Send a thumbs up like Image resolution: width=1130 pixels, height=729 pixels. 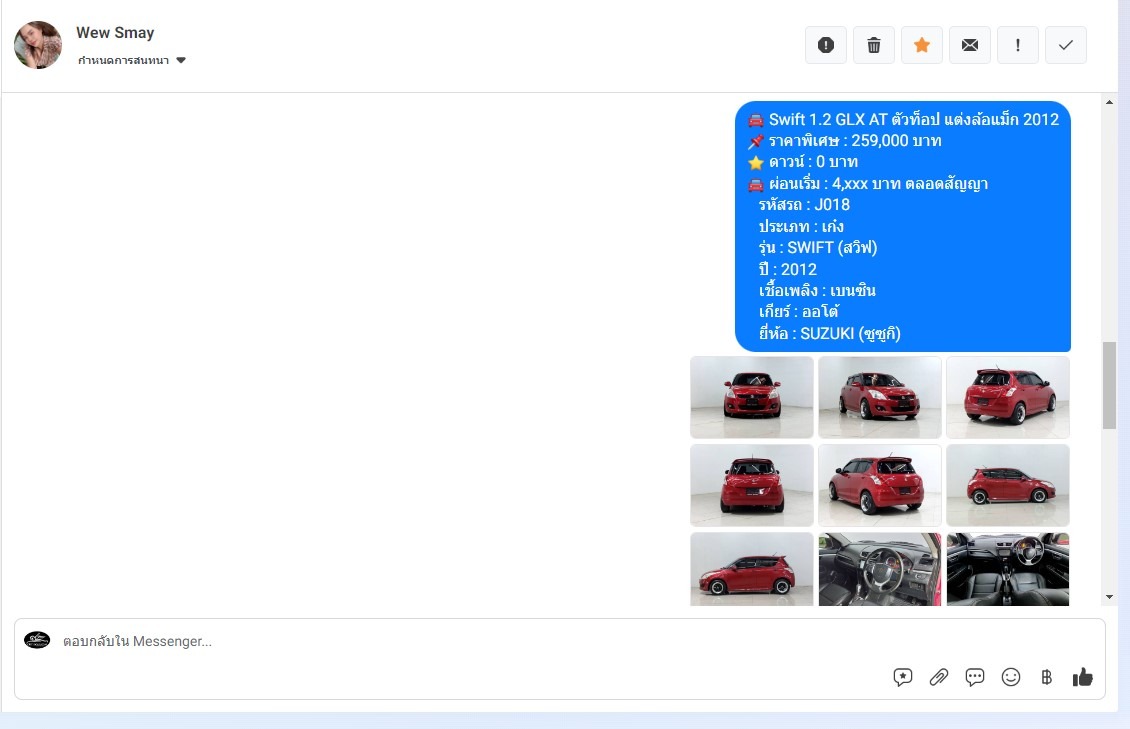point(1082,677)
